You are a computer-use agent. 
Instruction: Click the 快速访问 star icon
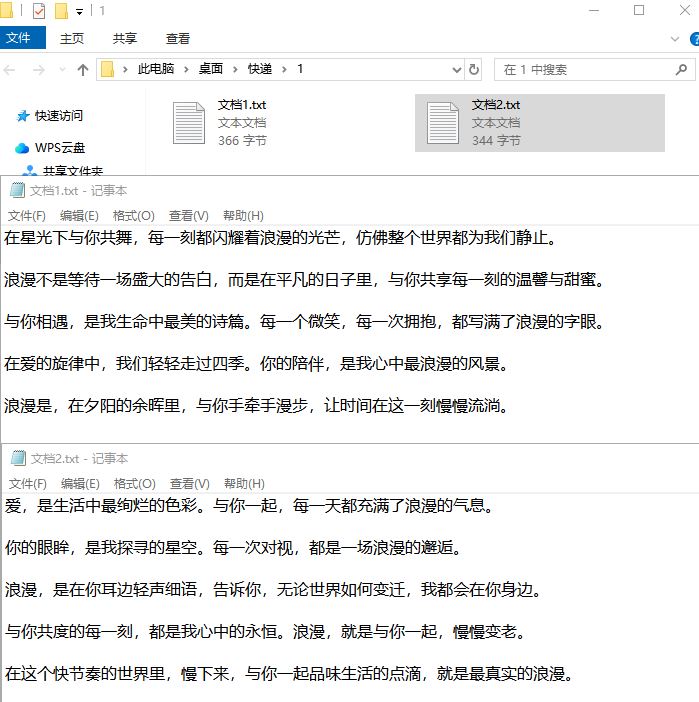[22, 116]
